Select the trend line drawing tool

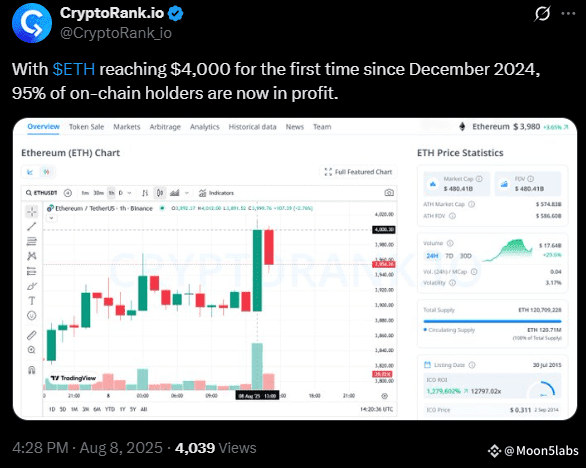(32, 226)
